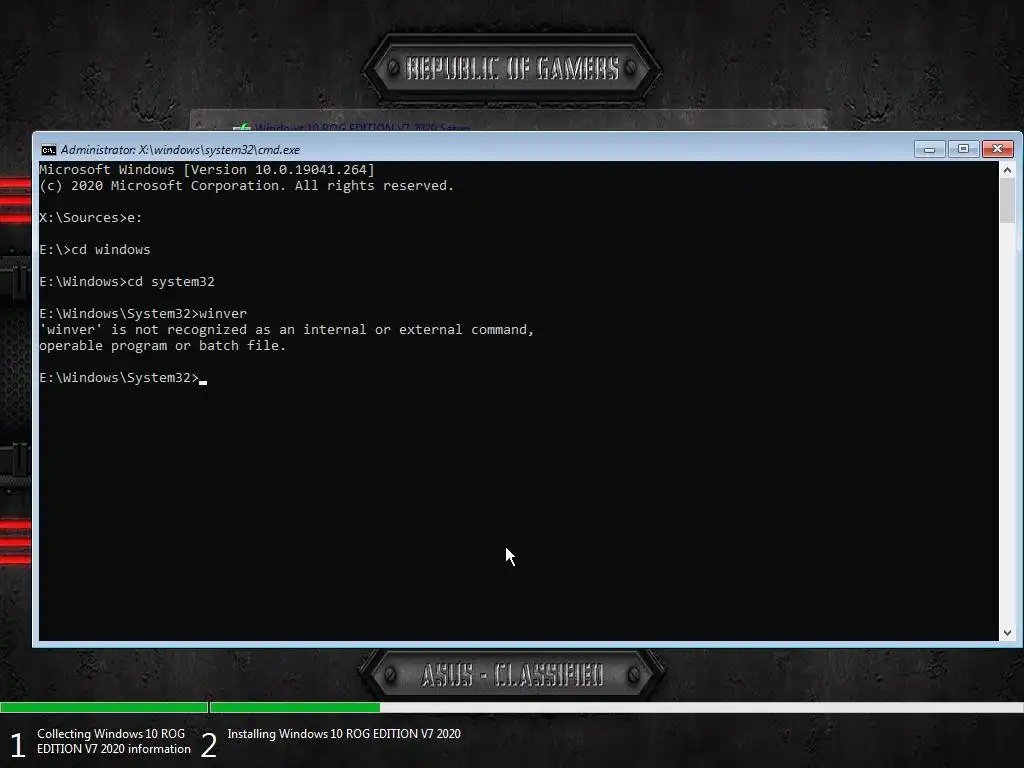1024x768 pixels.
Task: Maximize the Administrator cmd window
Action: pyautogui.click(x=963, y=149)
